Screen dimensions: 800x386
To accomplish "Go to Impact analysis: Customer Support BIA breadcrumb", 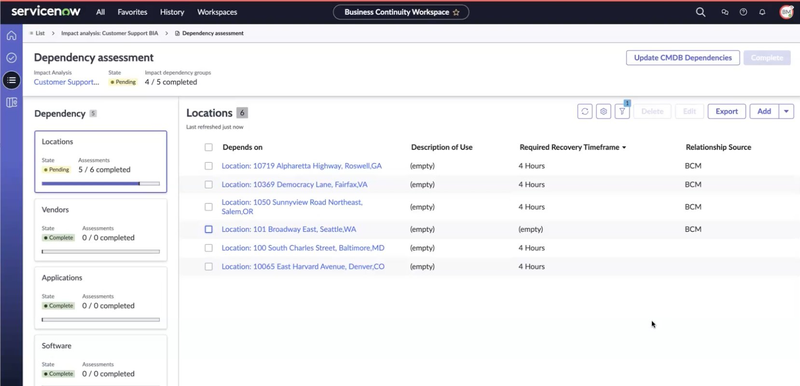I will click(110, 33).
